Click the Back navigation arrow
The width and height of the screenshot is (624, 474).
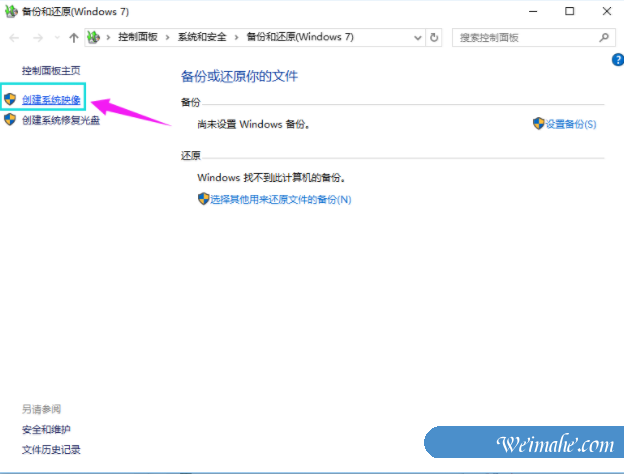click(x=14, y=38)
